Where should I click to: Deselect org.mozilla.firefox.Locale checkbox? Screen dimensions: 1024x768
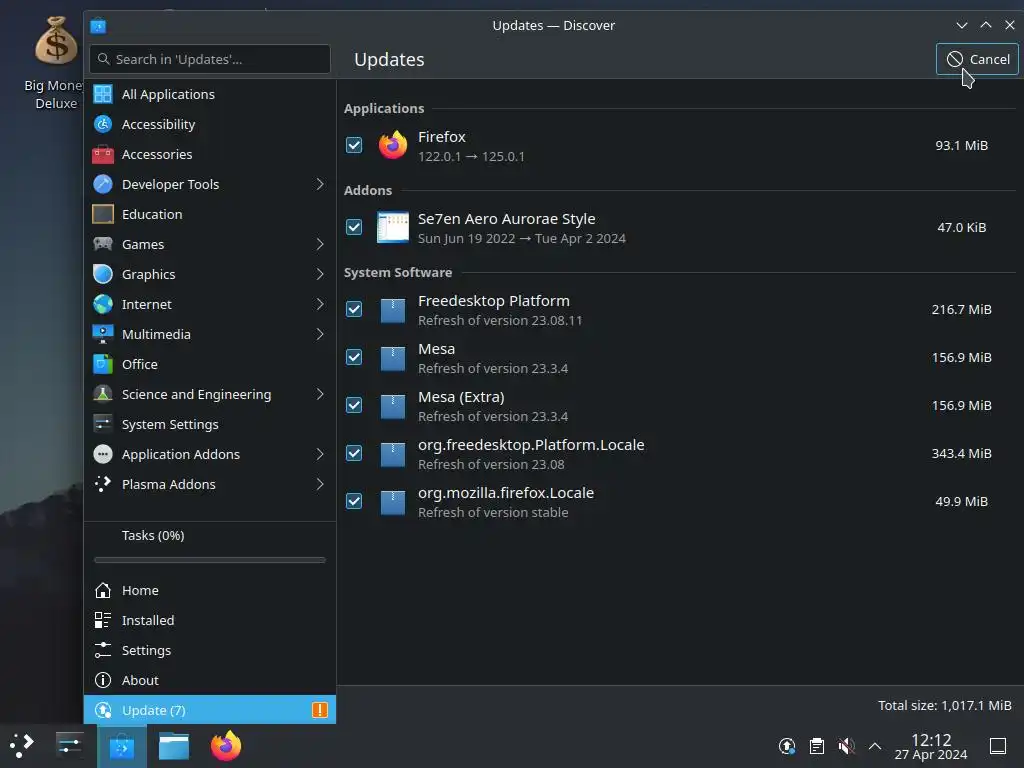point(354,502)
